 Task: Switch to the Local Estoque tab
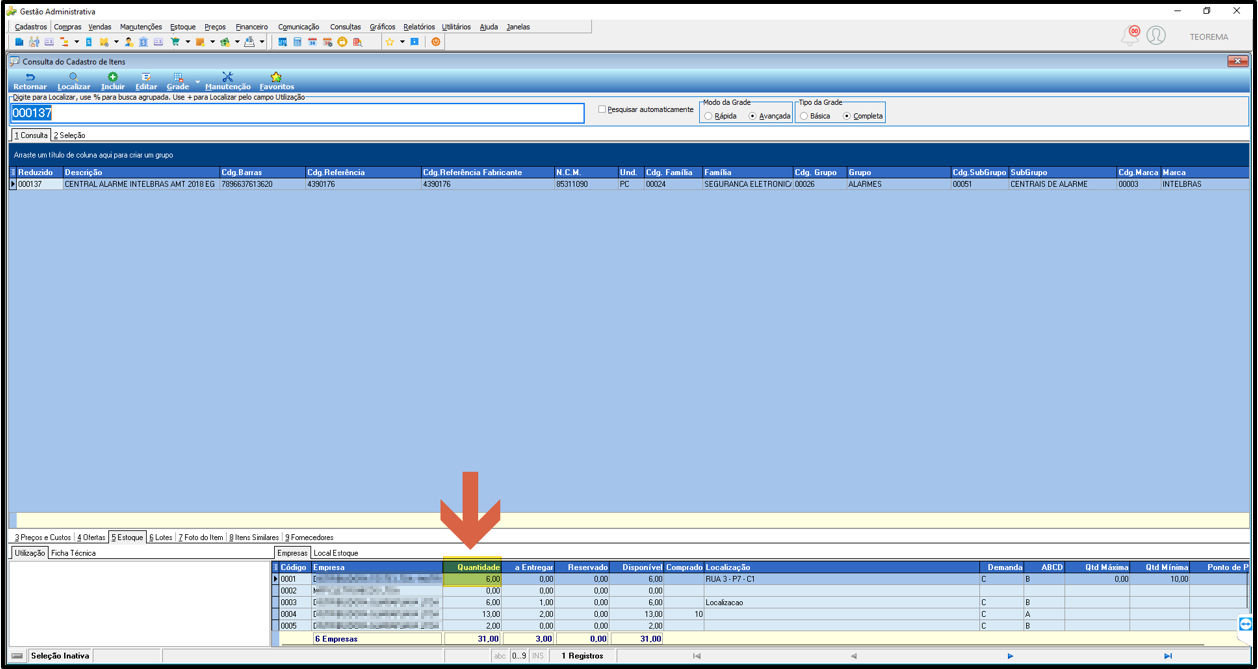click(336, 553)
